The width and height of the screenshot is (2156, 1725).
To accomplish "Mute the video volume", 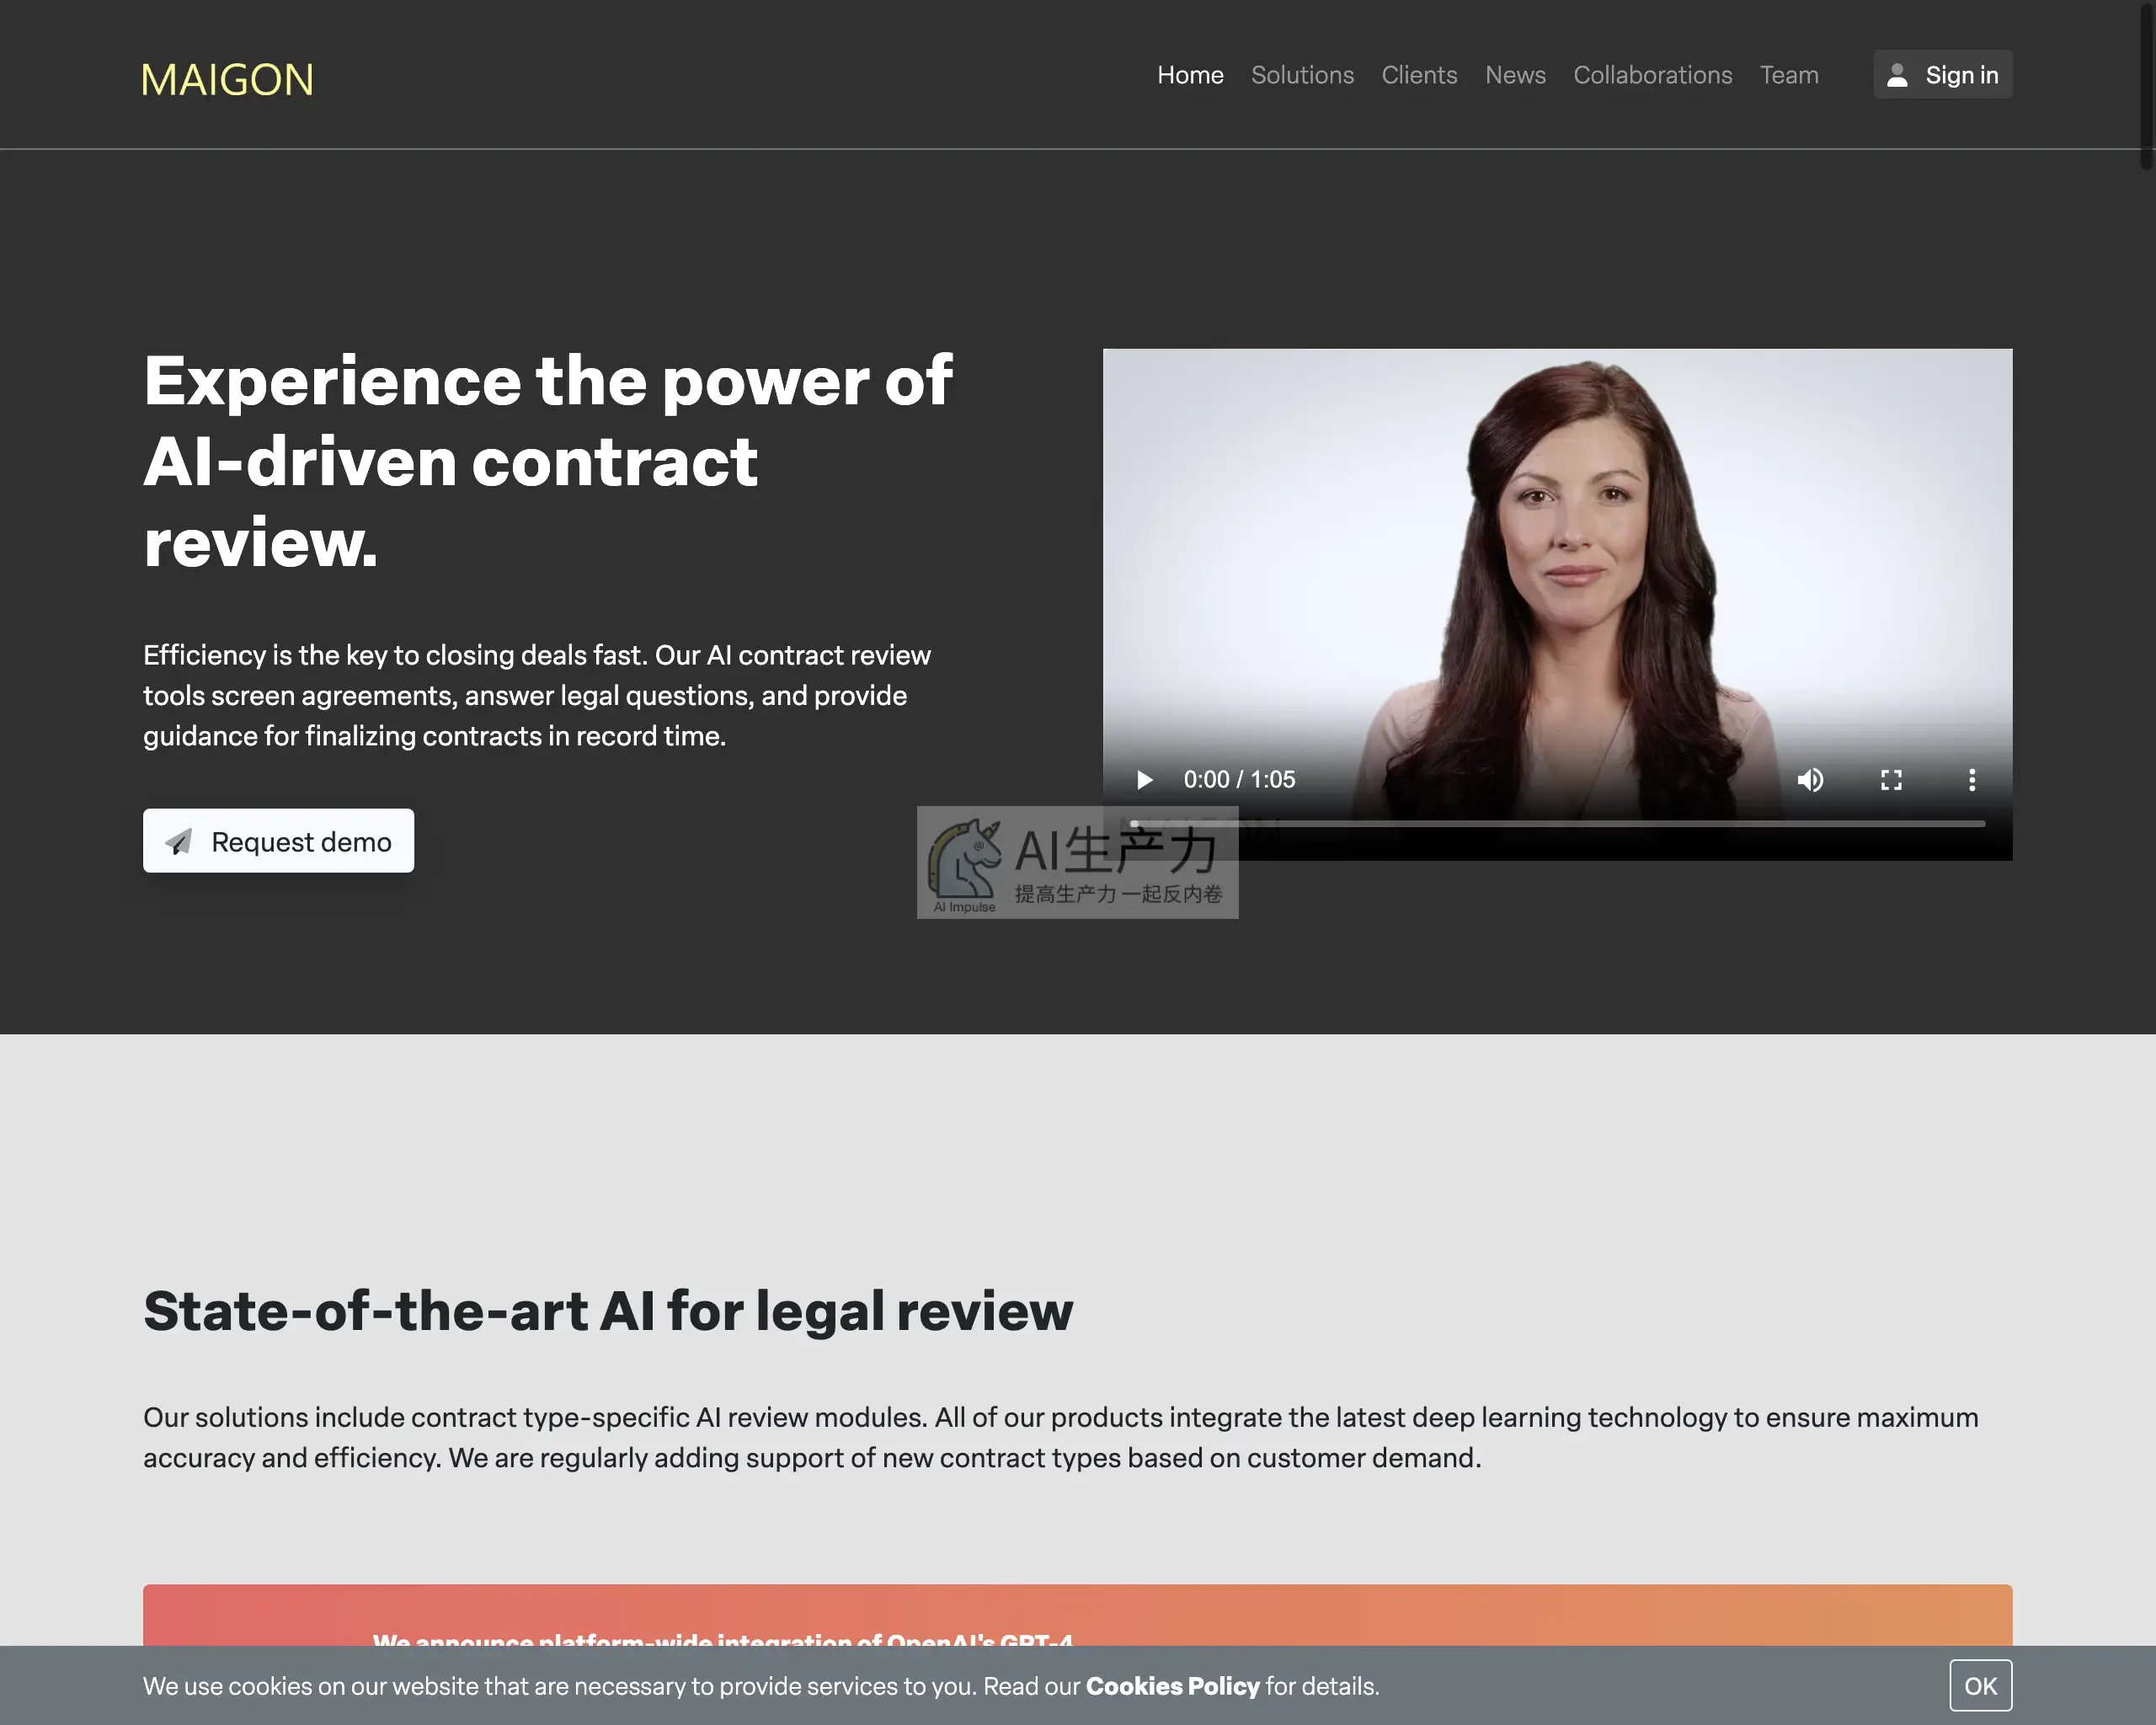I will [x=1810, y=780].
